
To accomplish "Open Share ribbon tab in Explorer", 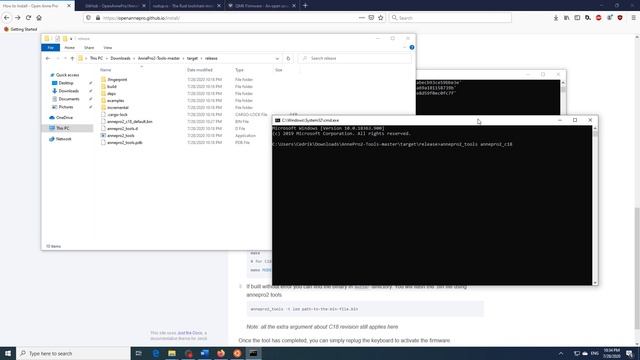I will [x=89, y=48].
